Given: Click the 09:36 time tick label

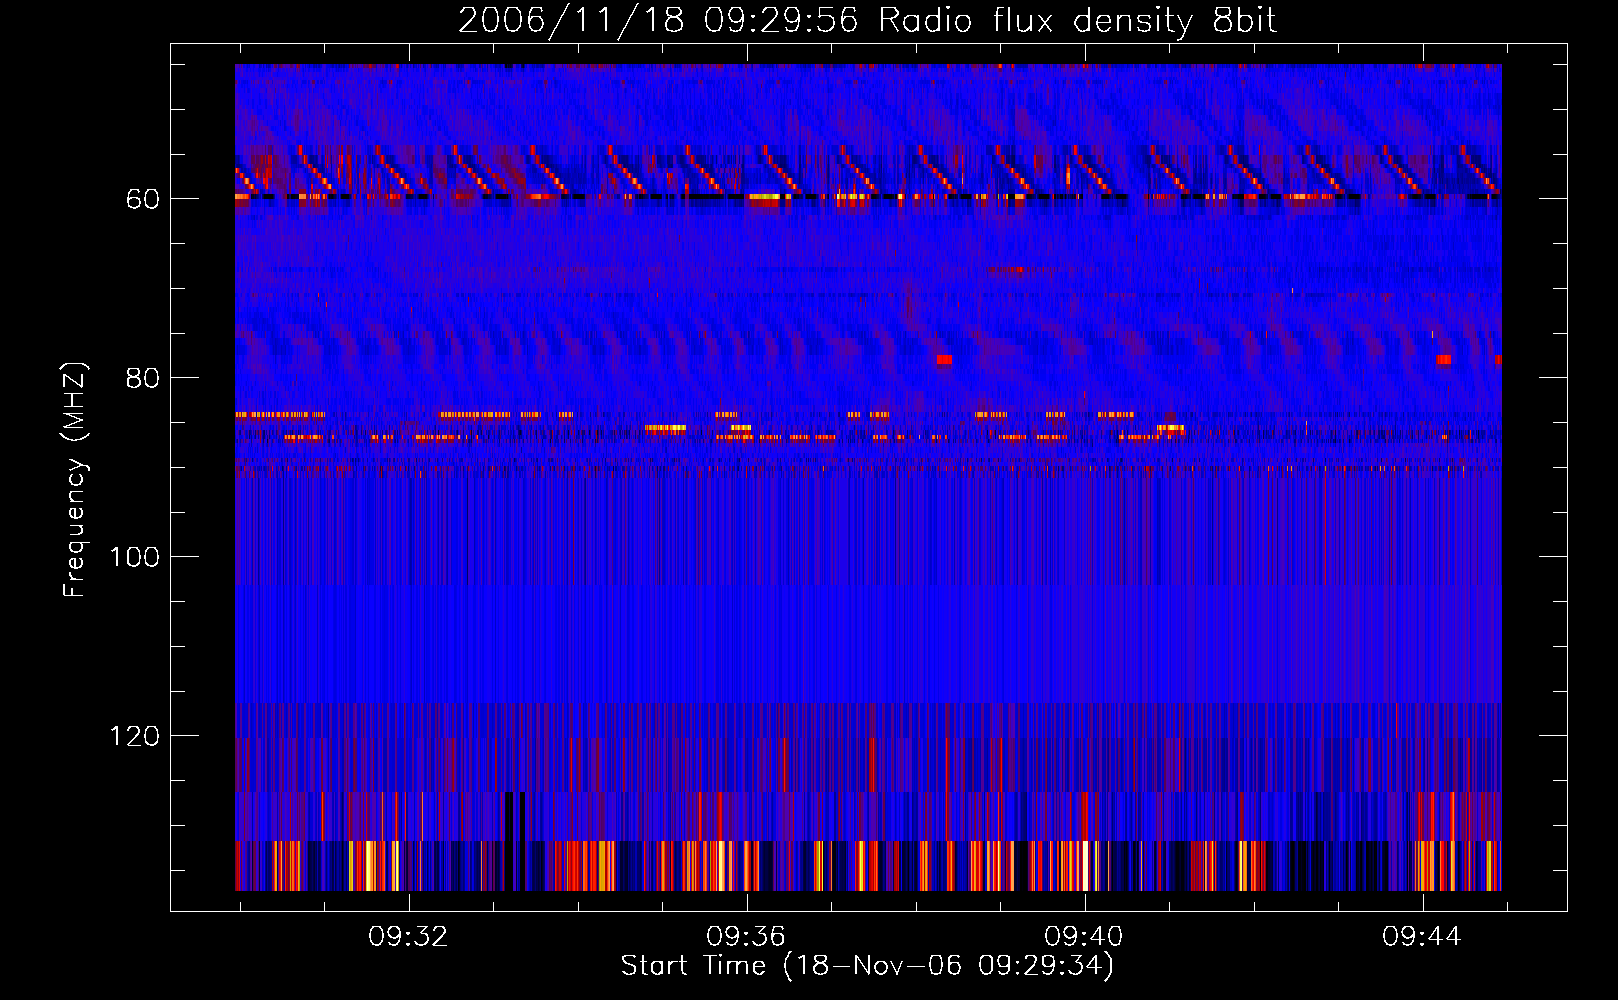Looking at the screenshot, I should [746, 937].
